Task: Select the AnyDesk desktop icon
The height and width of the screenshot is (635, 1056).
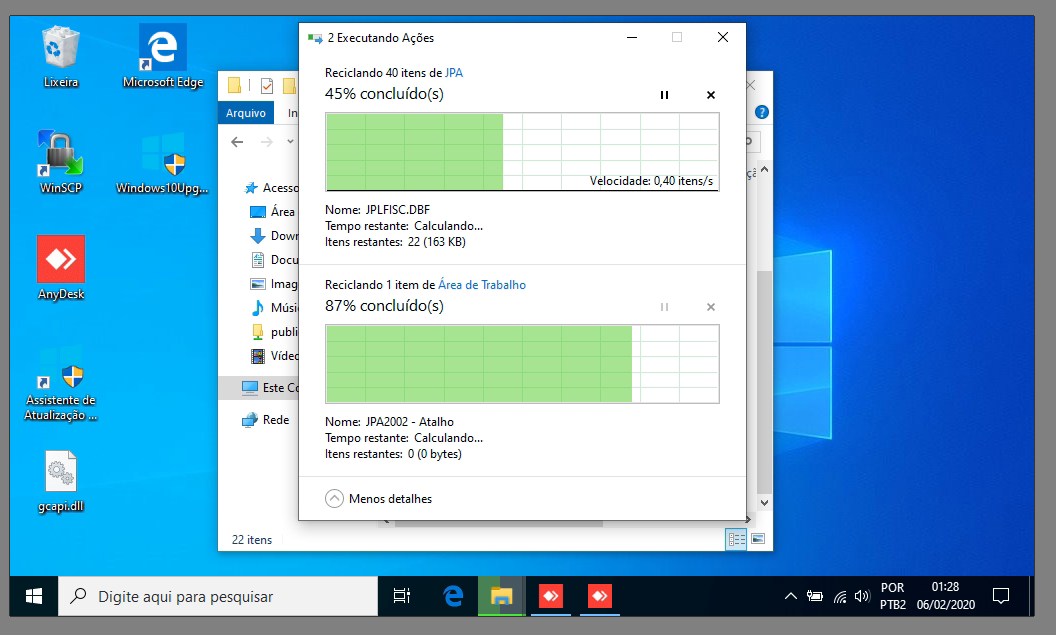Action: (60, 260)
